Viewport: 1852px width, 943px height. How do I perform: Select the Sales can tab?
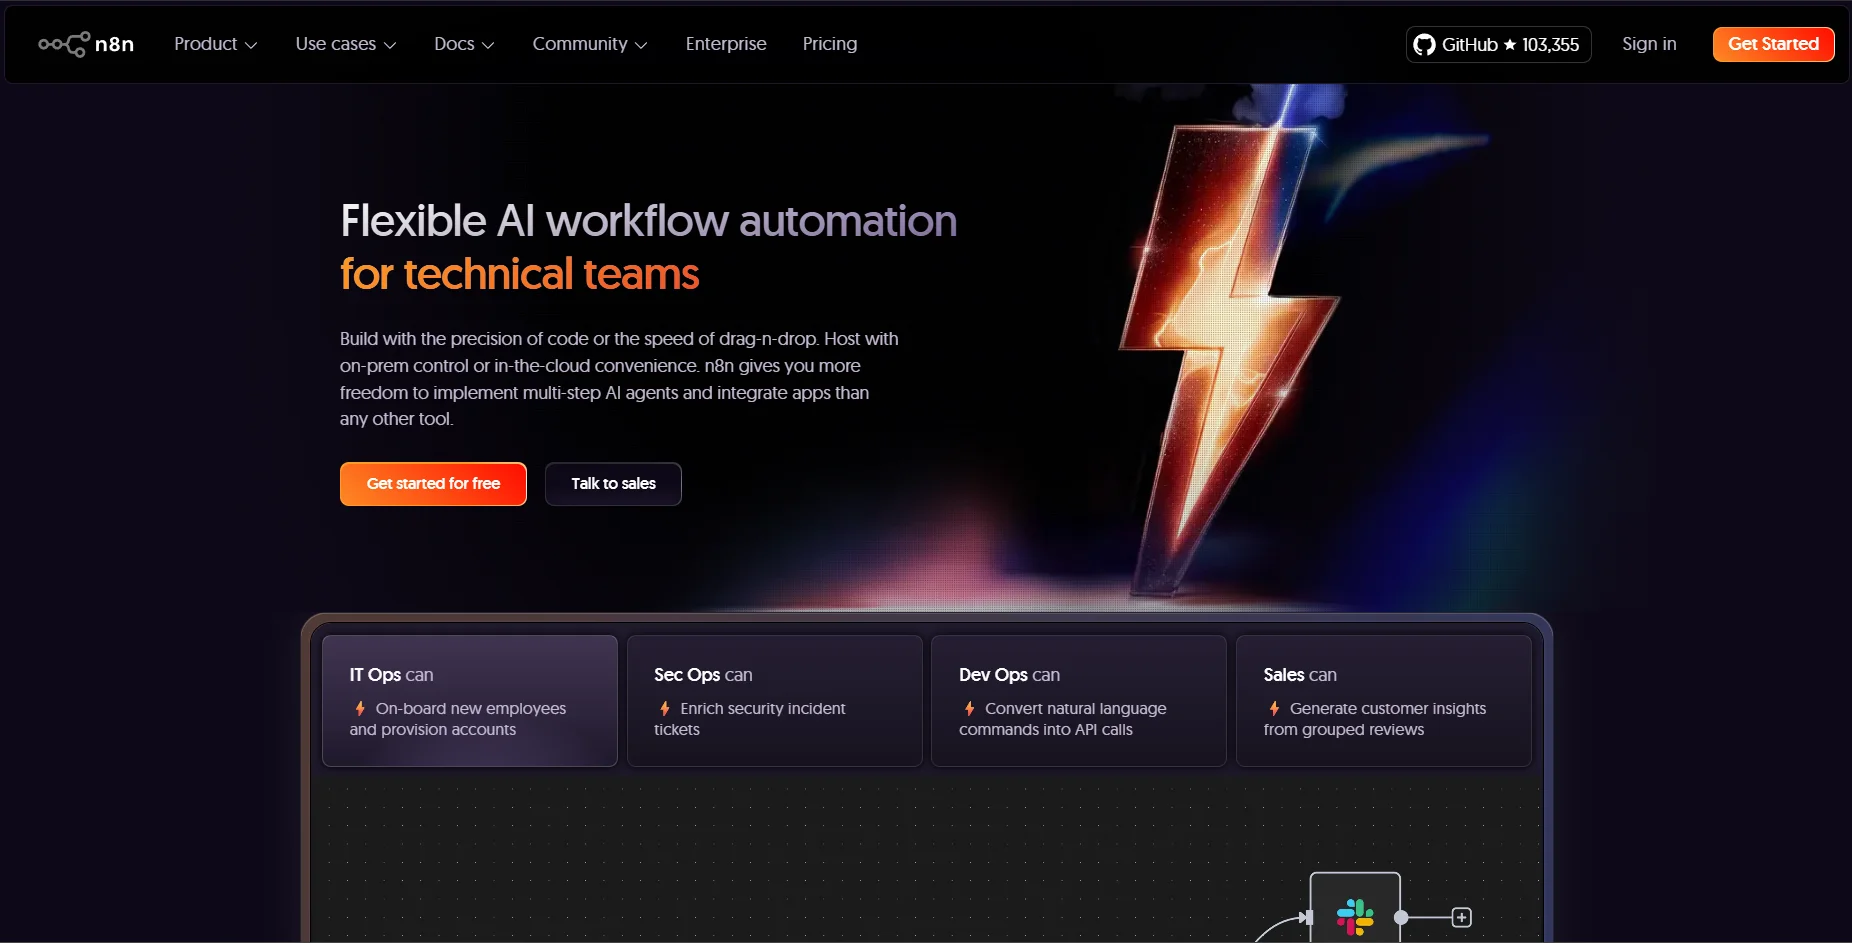(1384, 701)
